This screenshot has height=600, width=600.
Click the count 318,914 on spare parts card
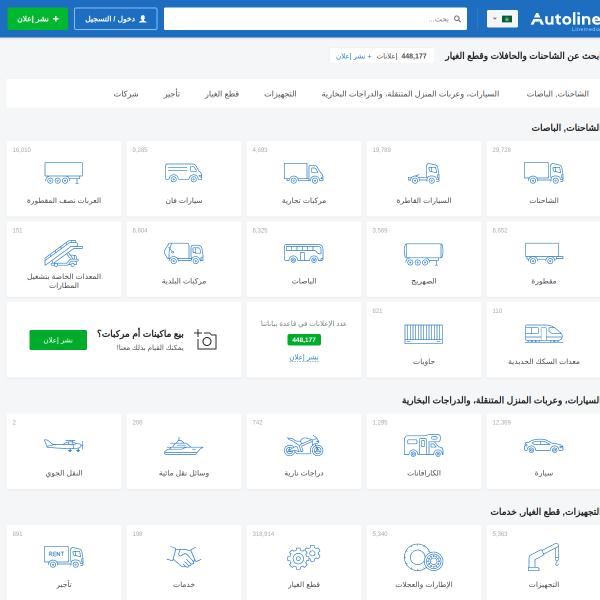(263, 534)
